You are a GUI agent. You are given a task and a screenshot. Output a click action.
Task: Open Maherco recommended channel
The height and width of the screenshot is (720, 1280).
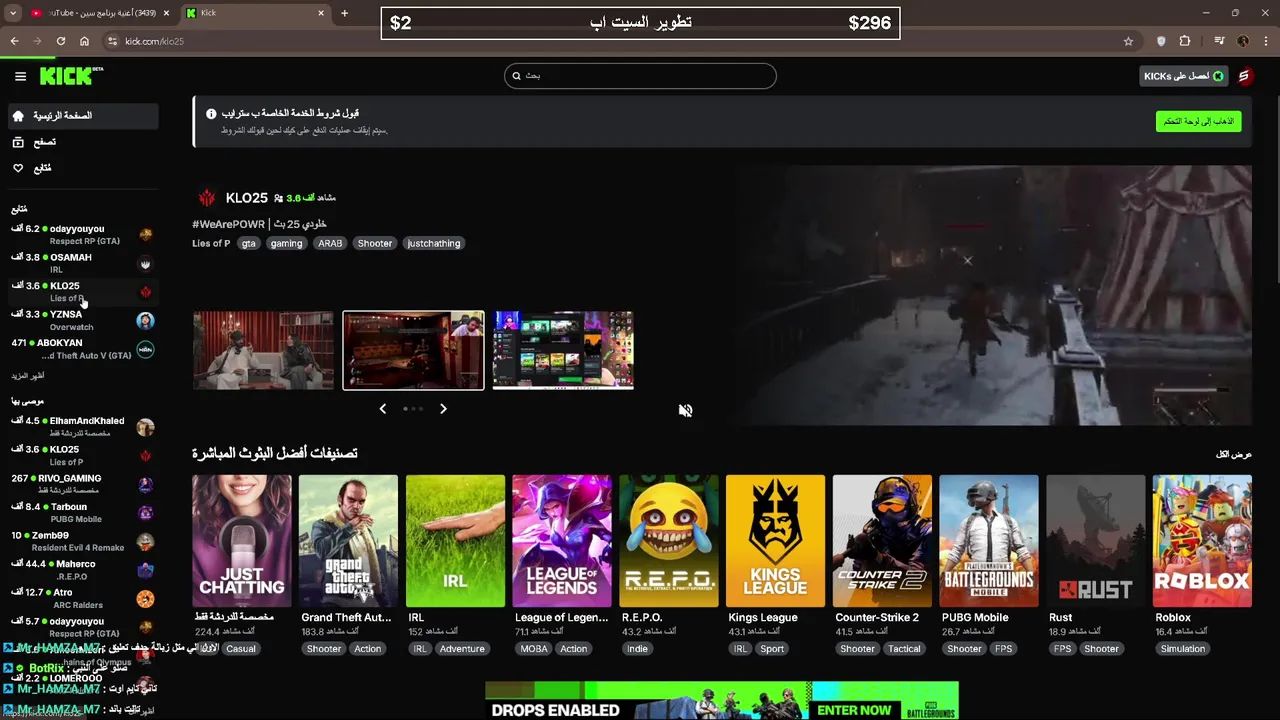(84, 570)
